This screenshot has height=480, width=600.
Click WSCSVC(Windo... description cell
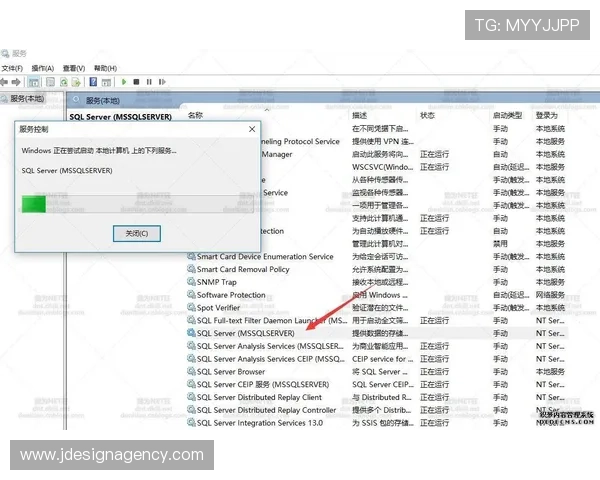383,167
